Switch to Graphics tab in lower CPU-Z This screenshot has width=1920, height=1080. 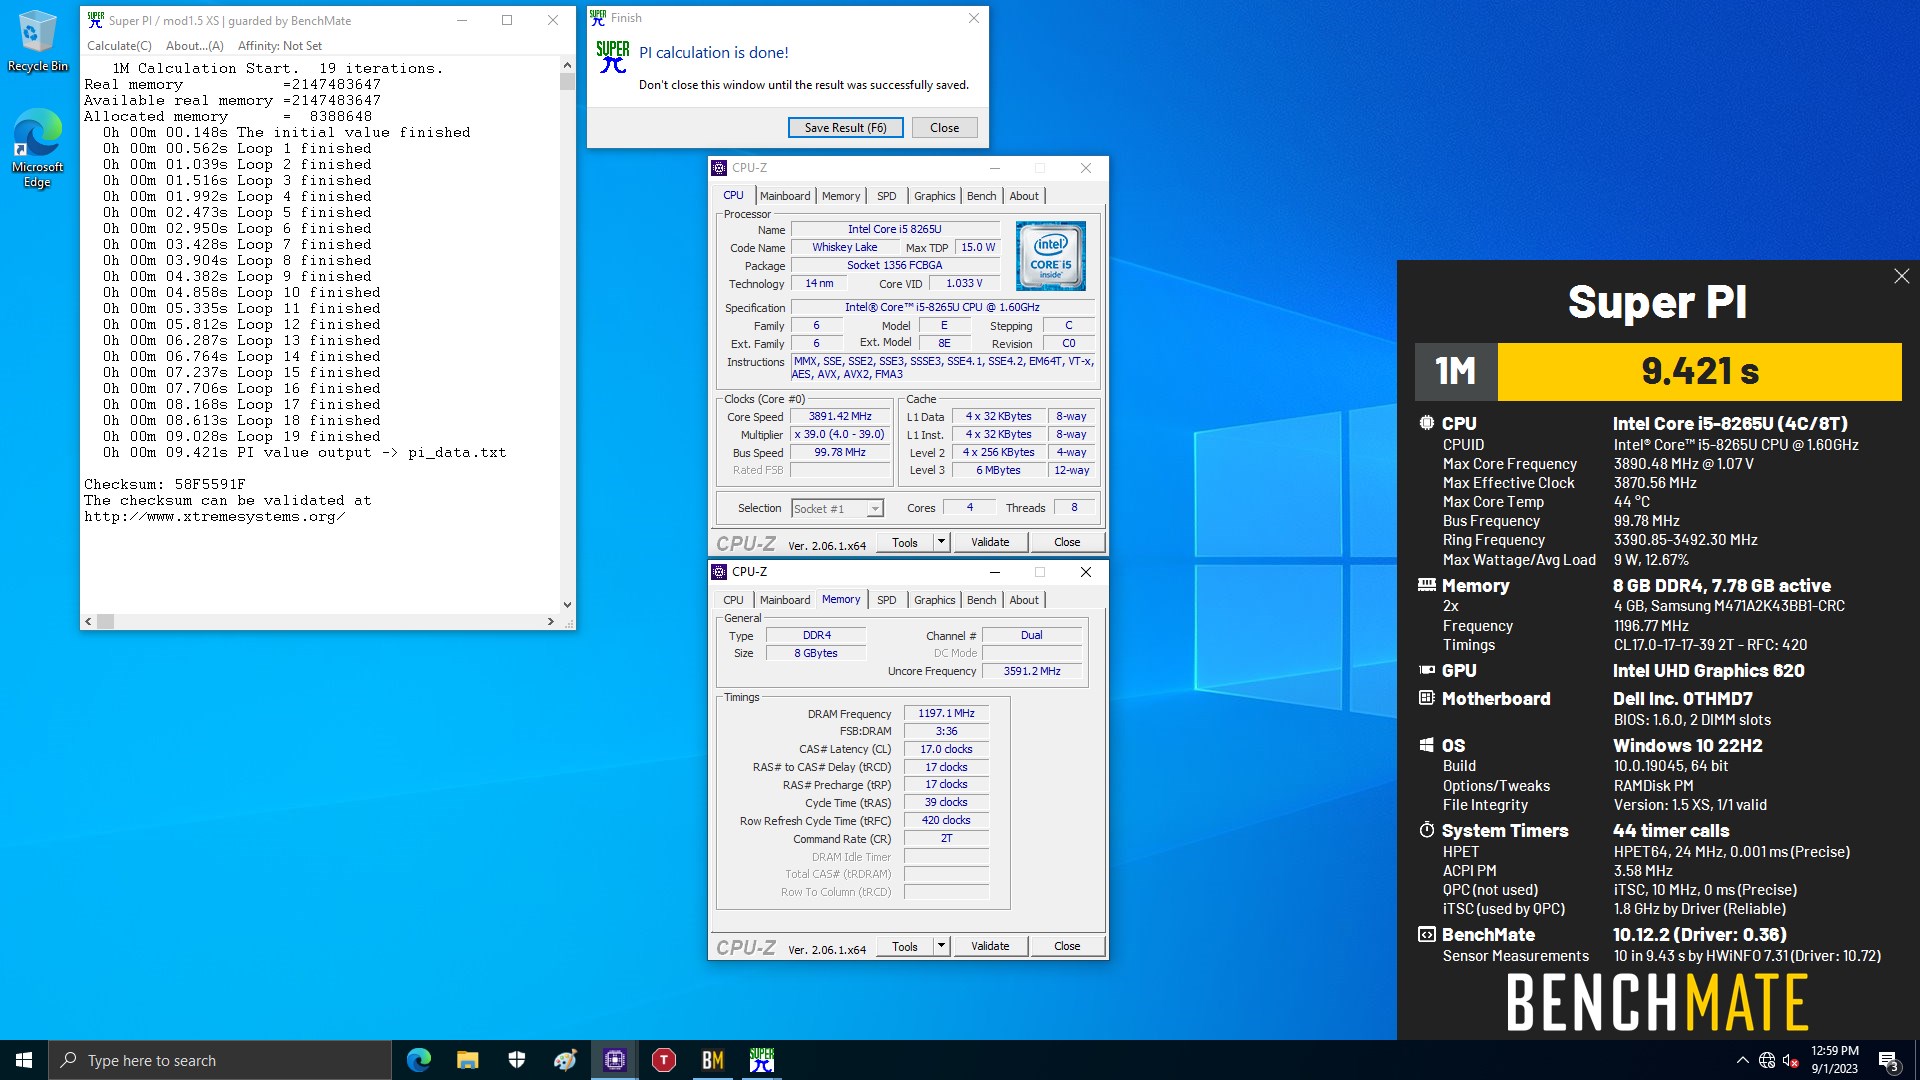tap(935, 600)
